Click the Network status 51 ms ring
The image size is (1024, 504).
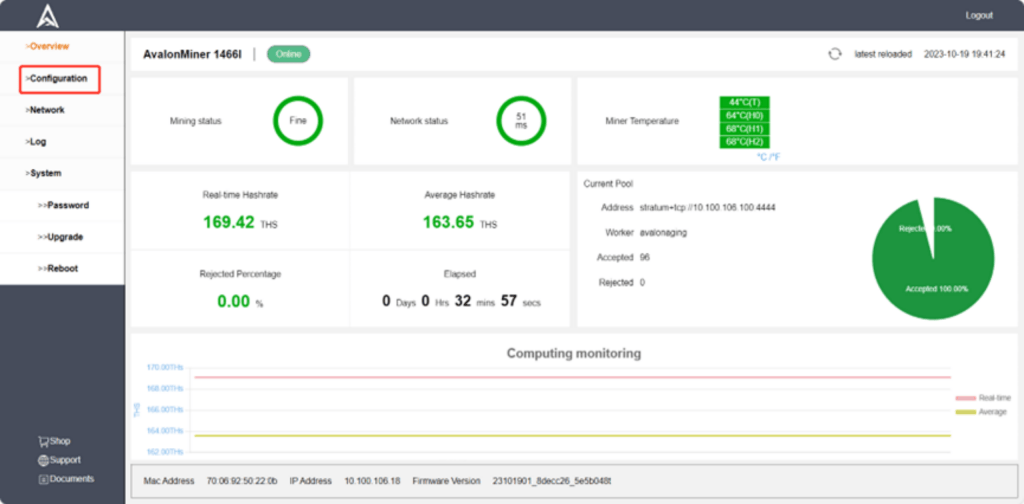coord(521,121)
